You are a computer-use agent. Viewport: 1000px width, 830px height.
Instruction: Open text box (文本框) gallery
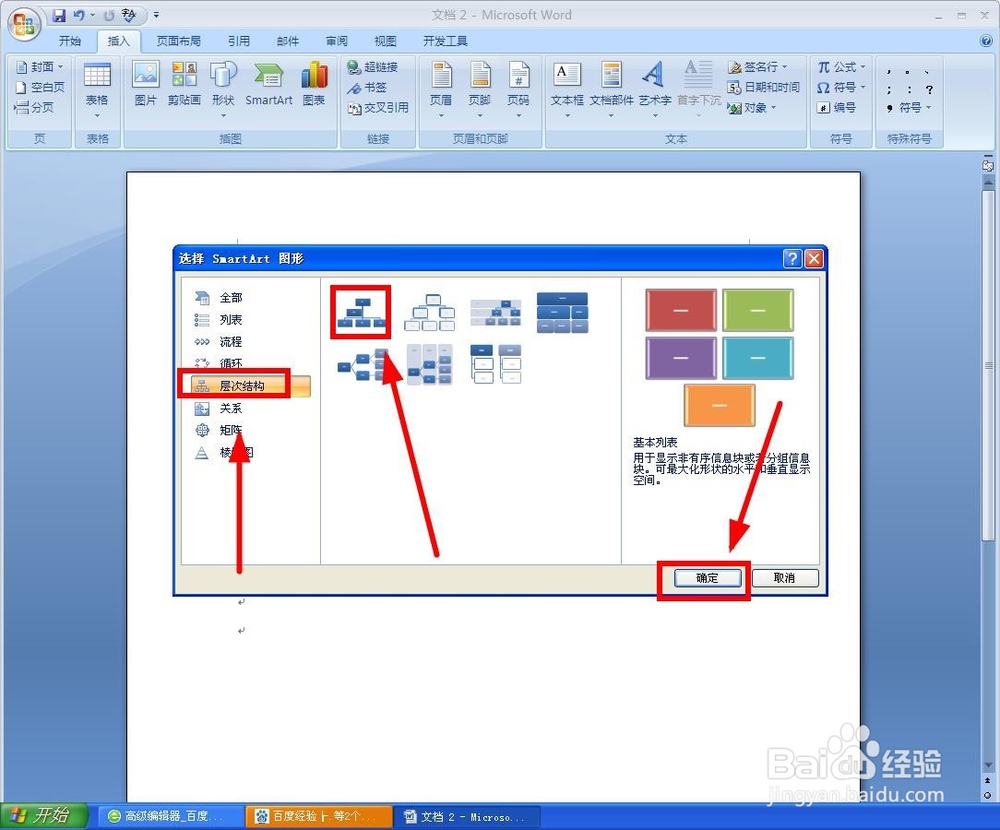567,89
